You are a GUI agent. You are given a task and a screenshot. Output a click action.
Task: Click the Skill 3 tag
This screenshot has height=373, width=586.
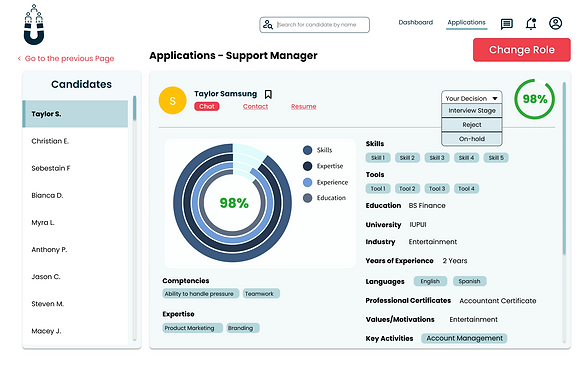coord(437,158)
